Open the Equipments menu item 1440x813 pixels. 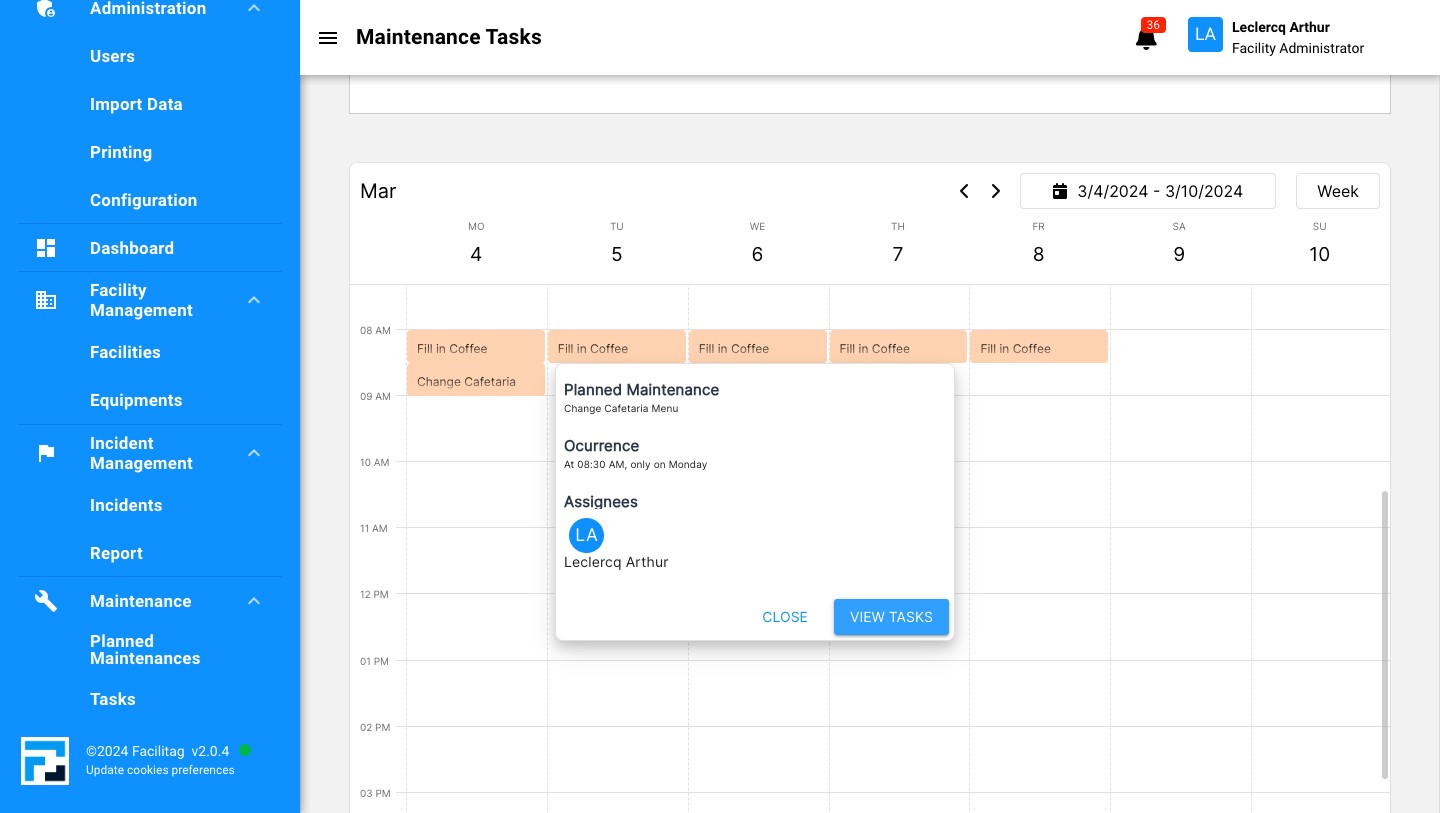(136, 400)
